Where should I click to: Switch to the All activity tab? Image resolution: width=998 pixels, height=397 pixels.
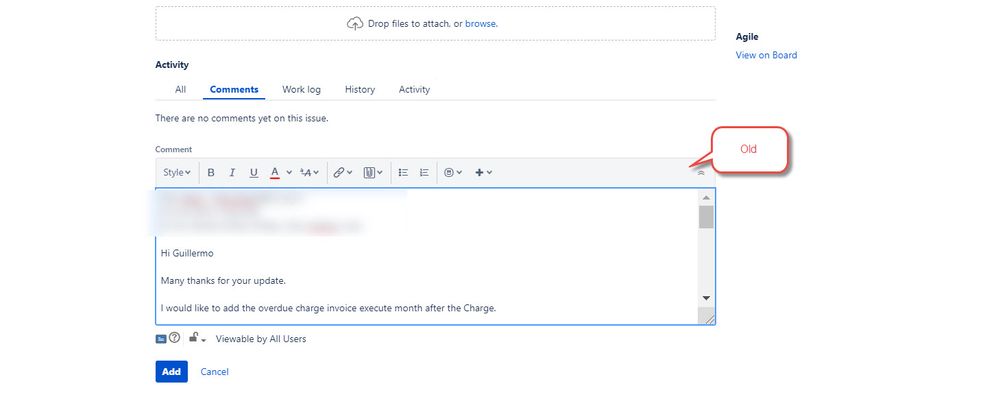(x=181, y=90)
